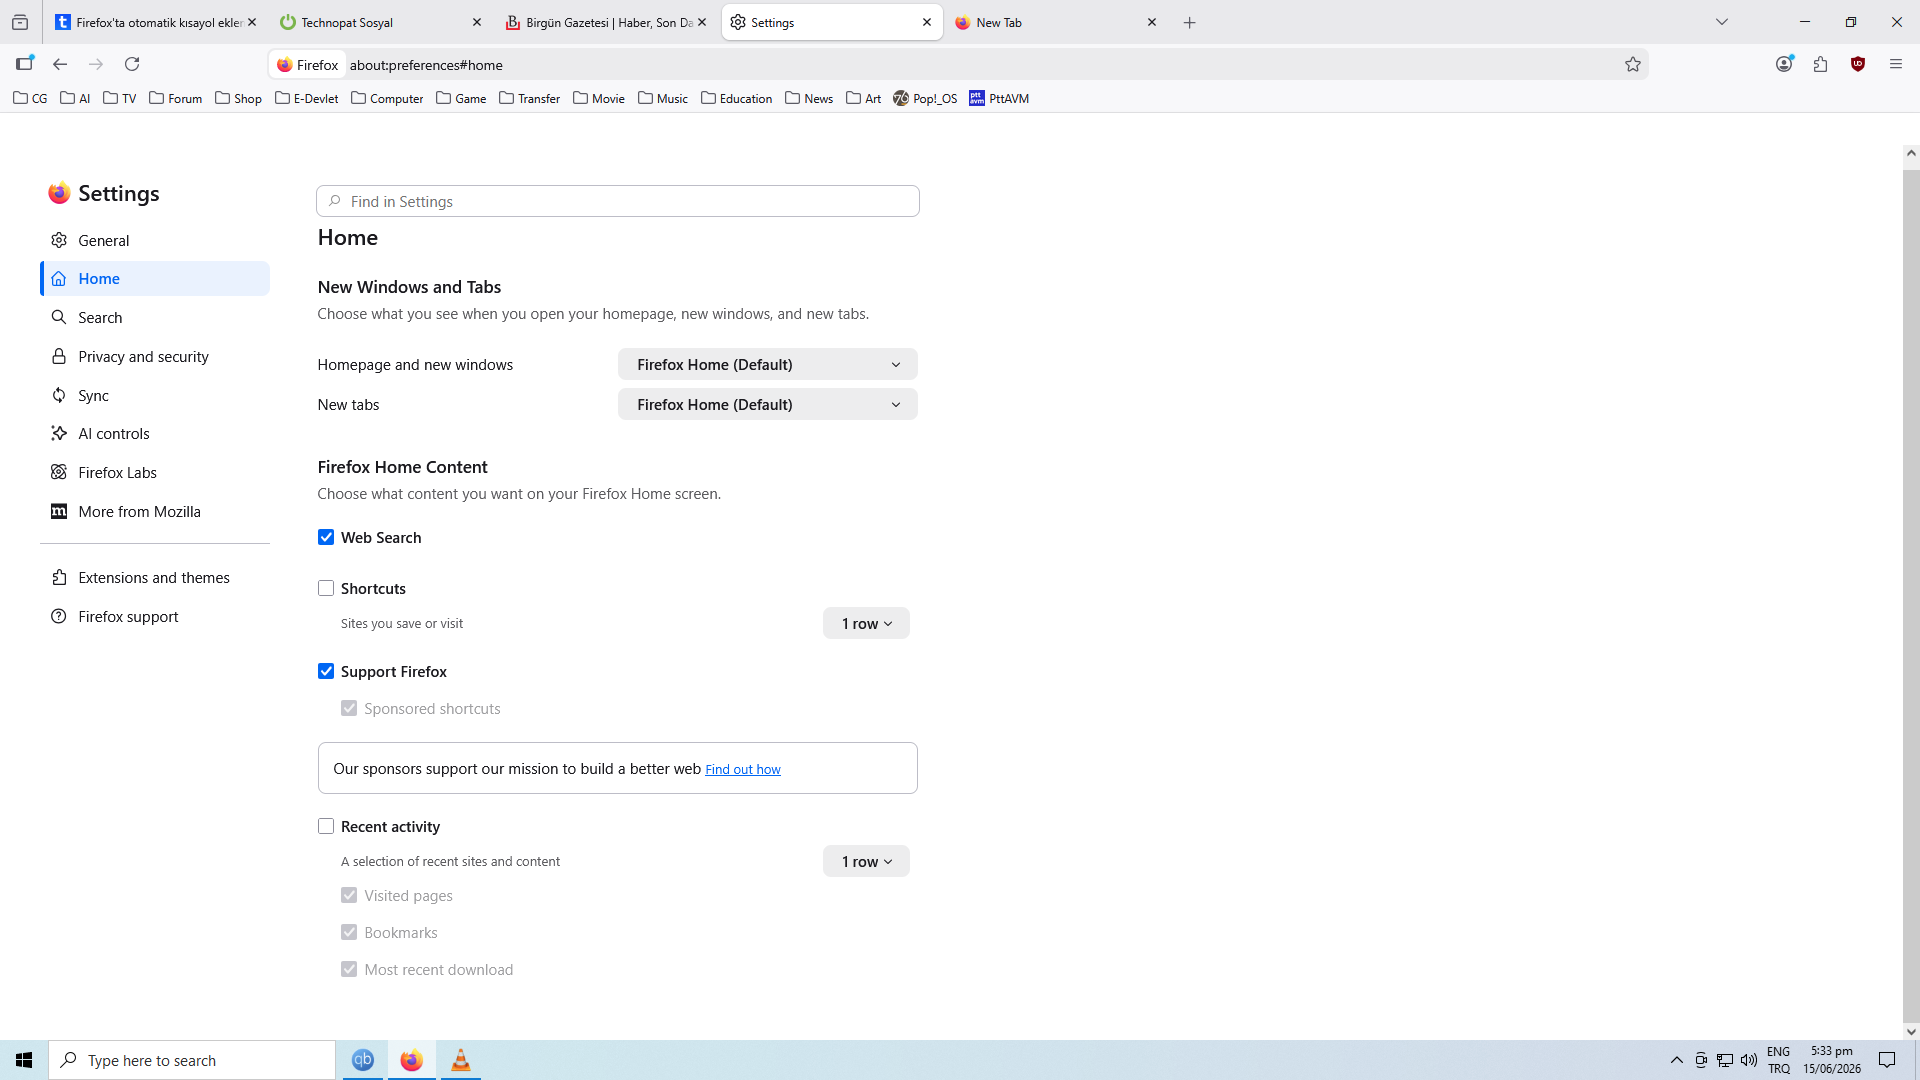Image resolution: width=1920 pixels, height=1080 pixels.
Task: Open Sync settings category
Action: [x=155, y=395]
